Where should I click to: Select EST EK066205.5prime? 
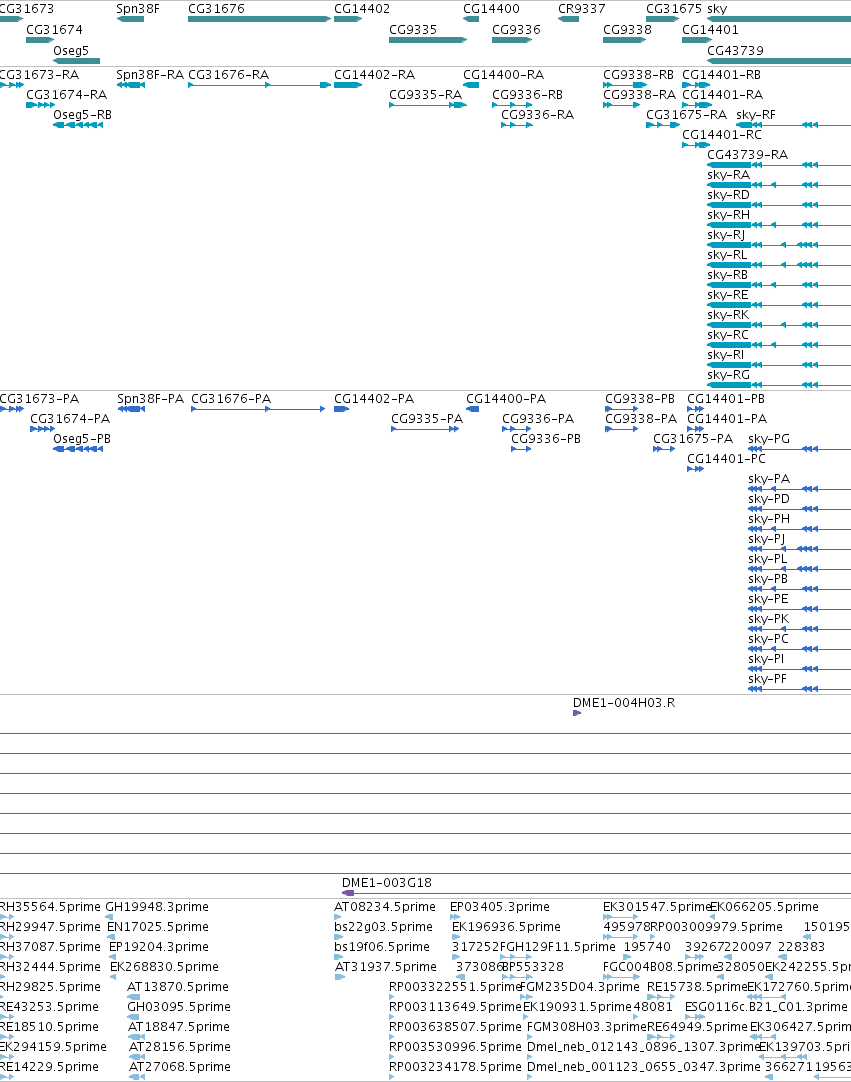click(x=714, y=917)
